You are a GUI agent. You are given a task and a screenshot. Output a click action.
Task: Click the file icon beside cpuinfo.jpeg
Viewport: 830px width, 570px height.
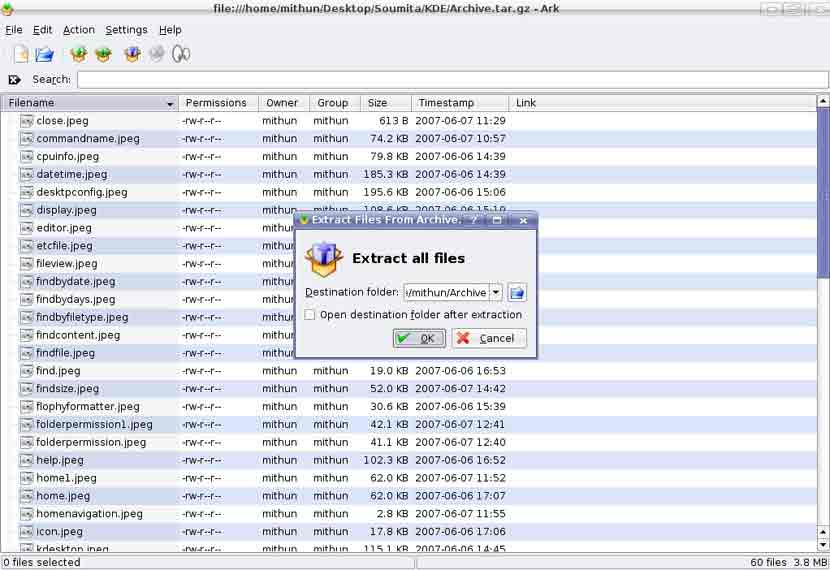[26, 157]
